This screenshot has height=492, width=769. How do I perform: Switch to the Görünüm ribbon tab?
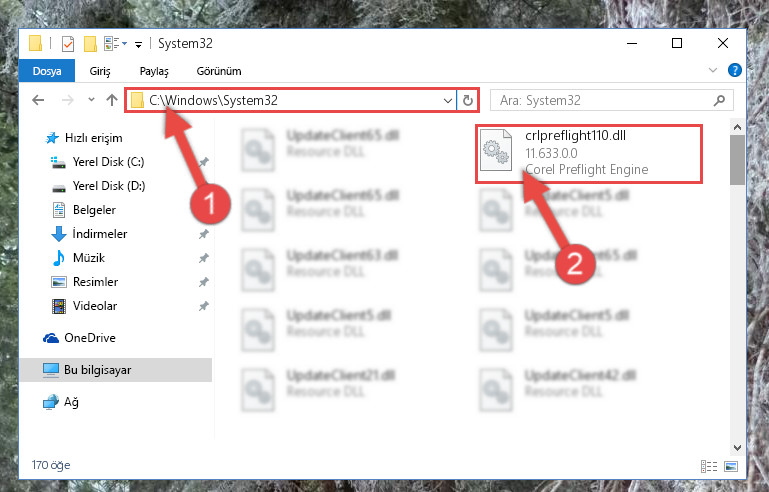219,71
